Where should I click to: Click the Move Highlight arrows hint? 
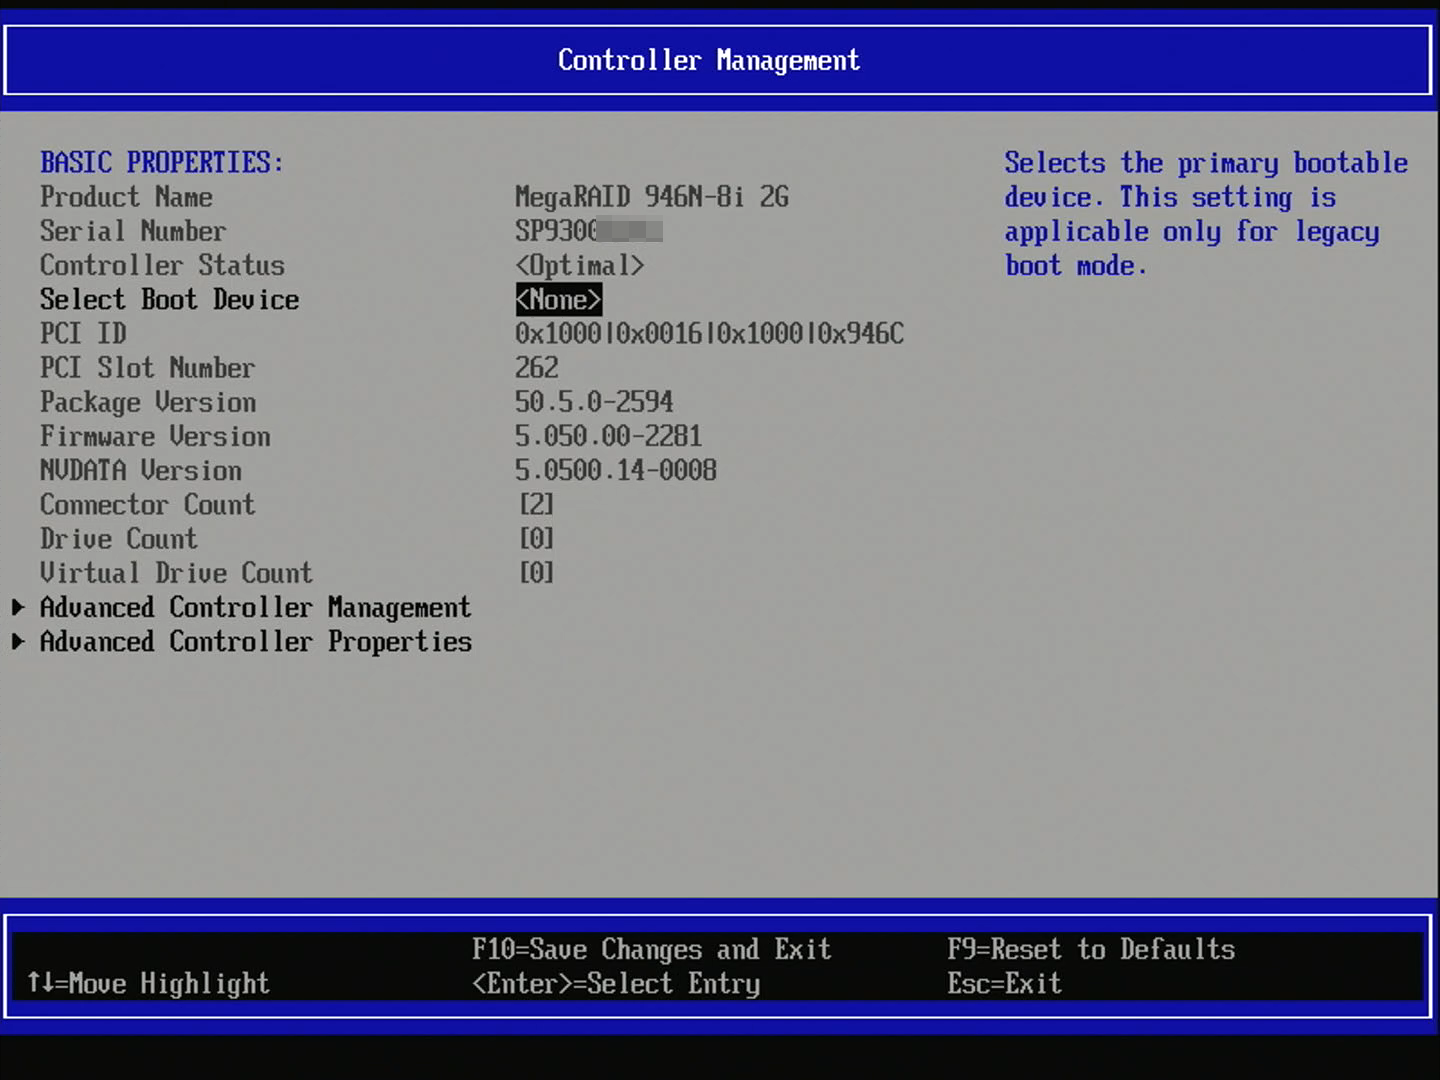tap(148, 983)
